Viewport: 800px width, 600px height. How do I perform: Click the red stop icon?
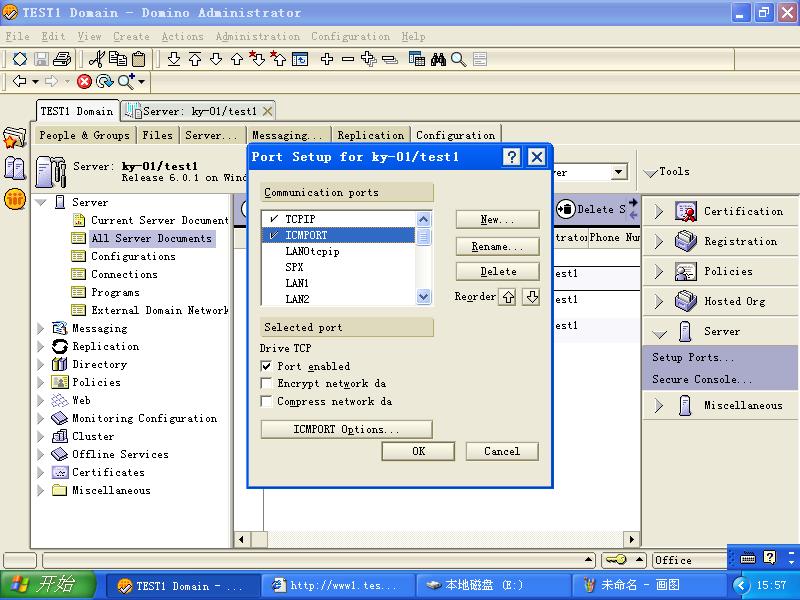pyautogui.click(x=85, y=82)
